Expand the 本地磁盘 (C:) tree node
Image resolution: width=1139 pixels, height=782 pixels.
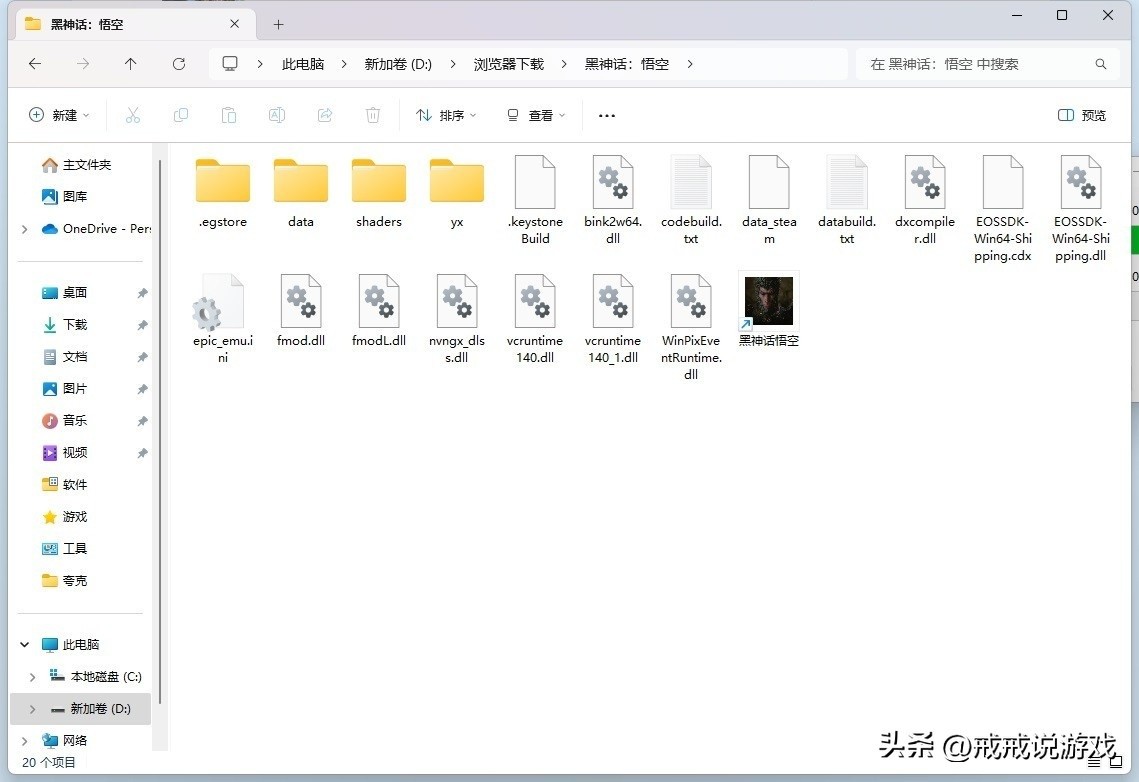[x=32, y=677]
